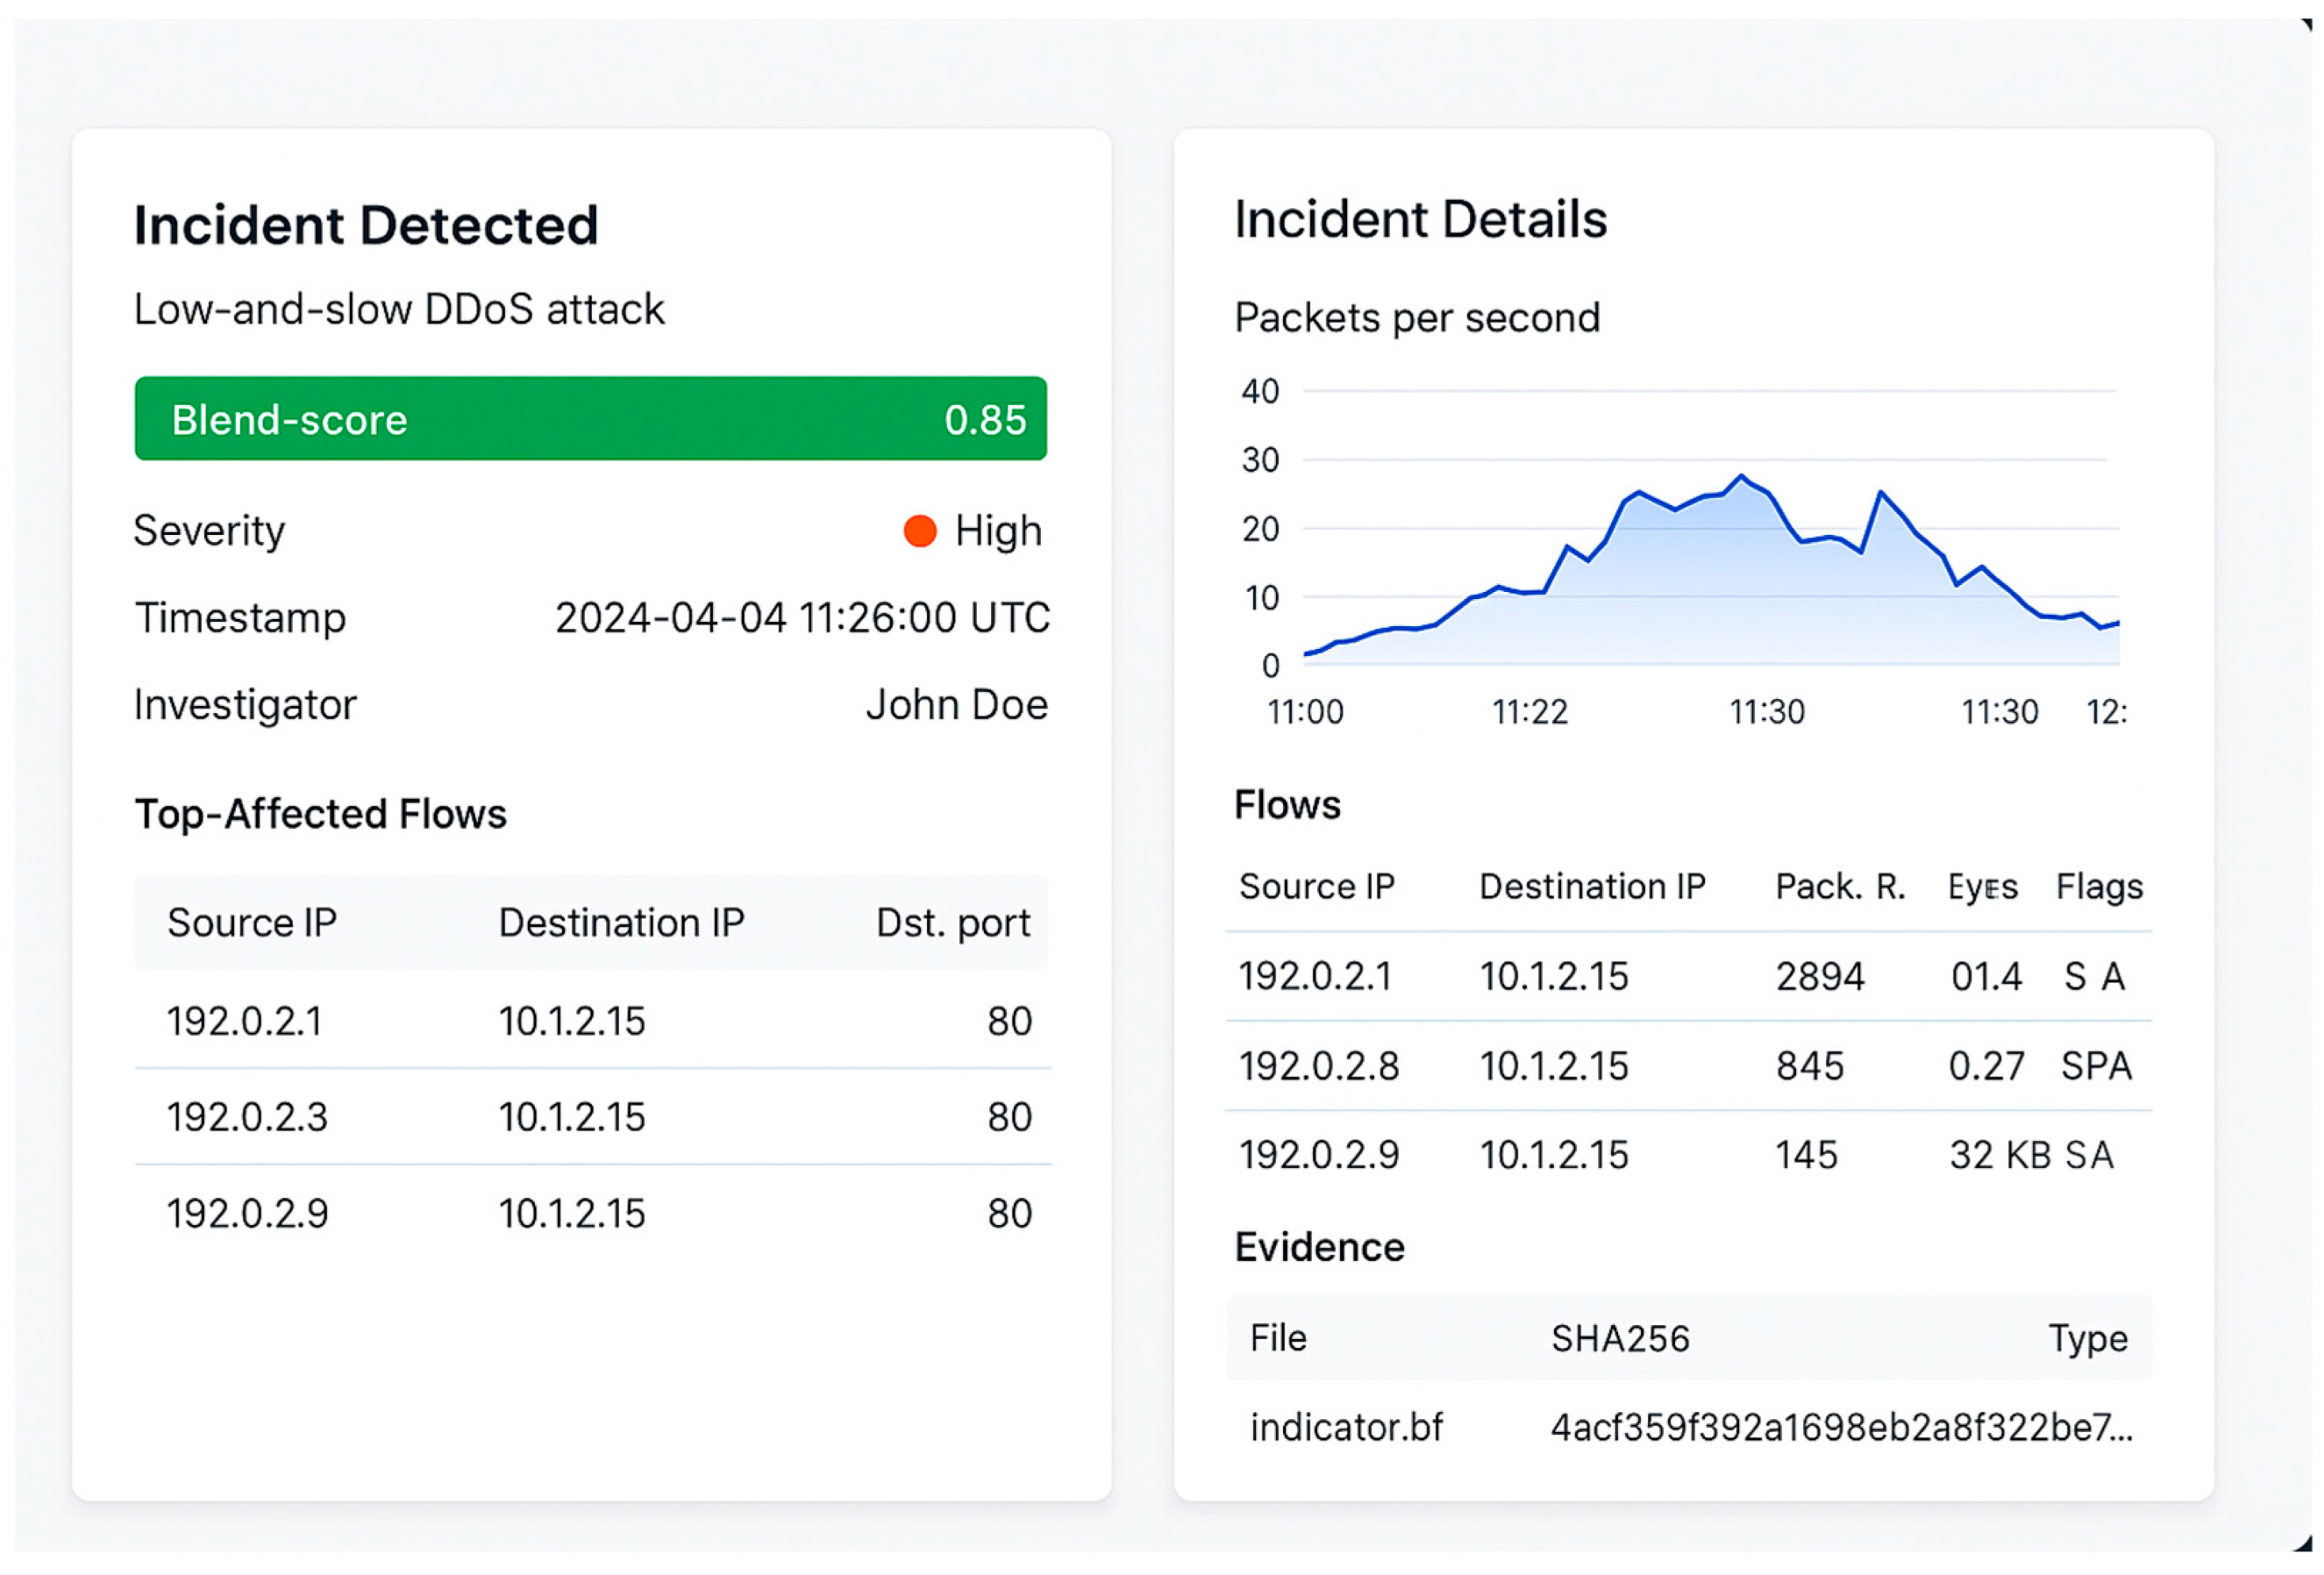This screenshot has width=2324, height=1575.
Task: Click the green Blend-score bar
Action: [590, 419]
